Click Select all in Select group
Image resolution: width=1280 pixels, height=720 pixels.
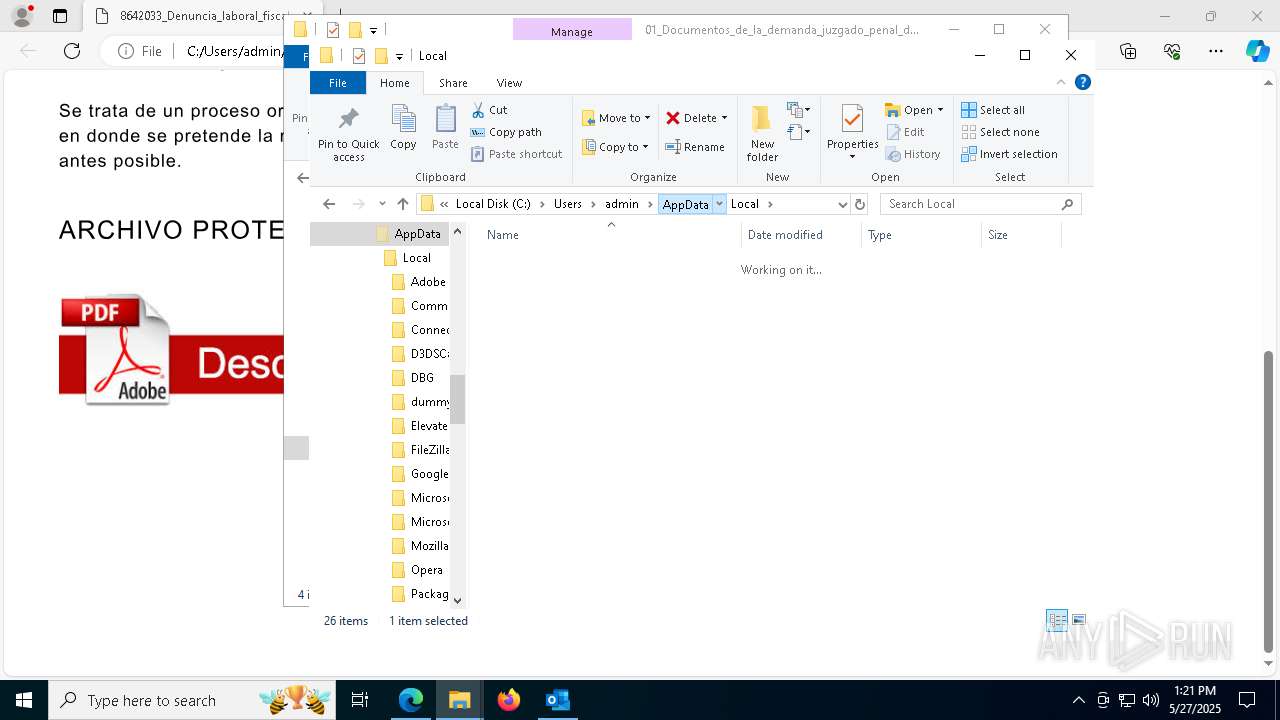pos(993,110)
